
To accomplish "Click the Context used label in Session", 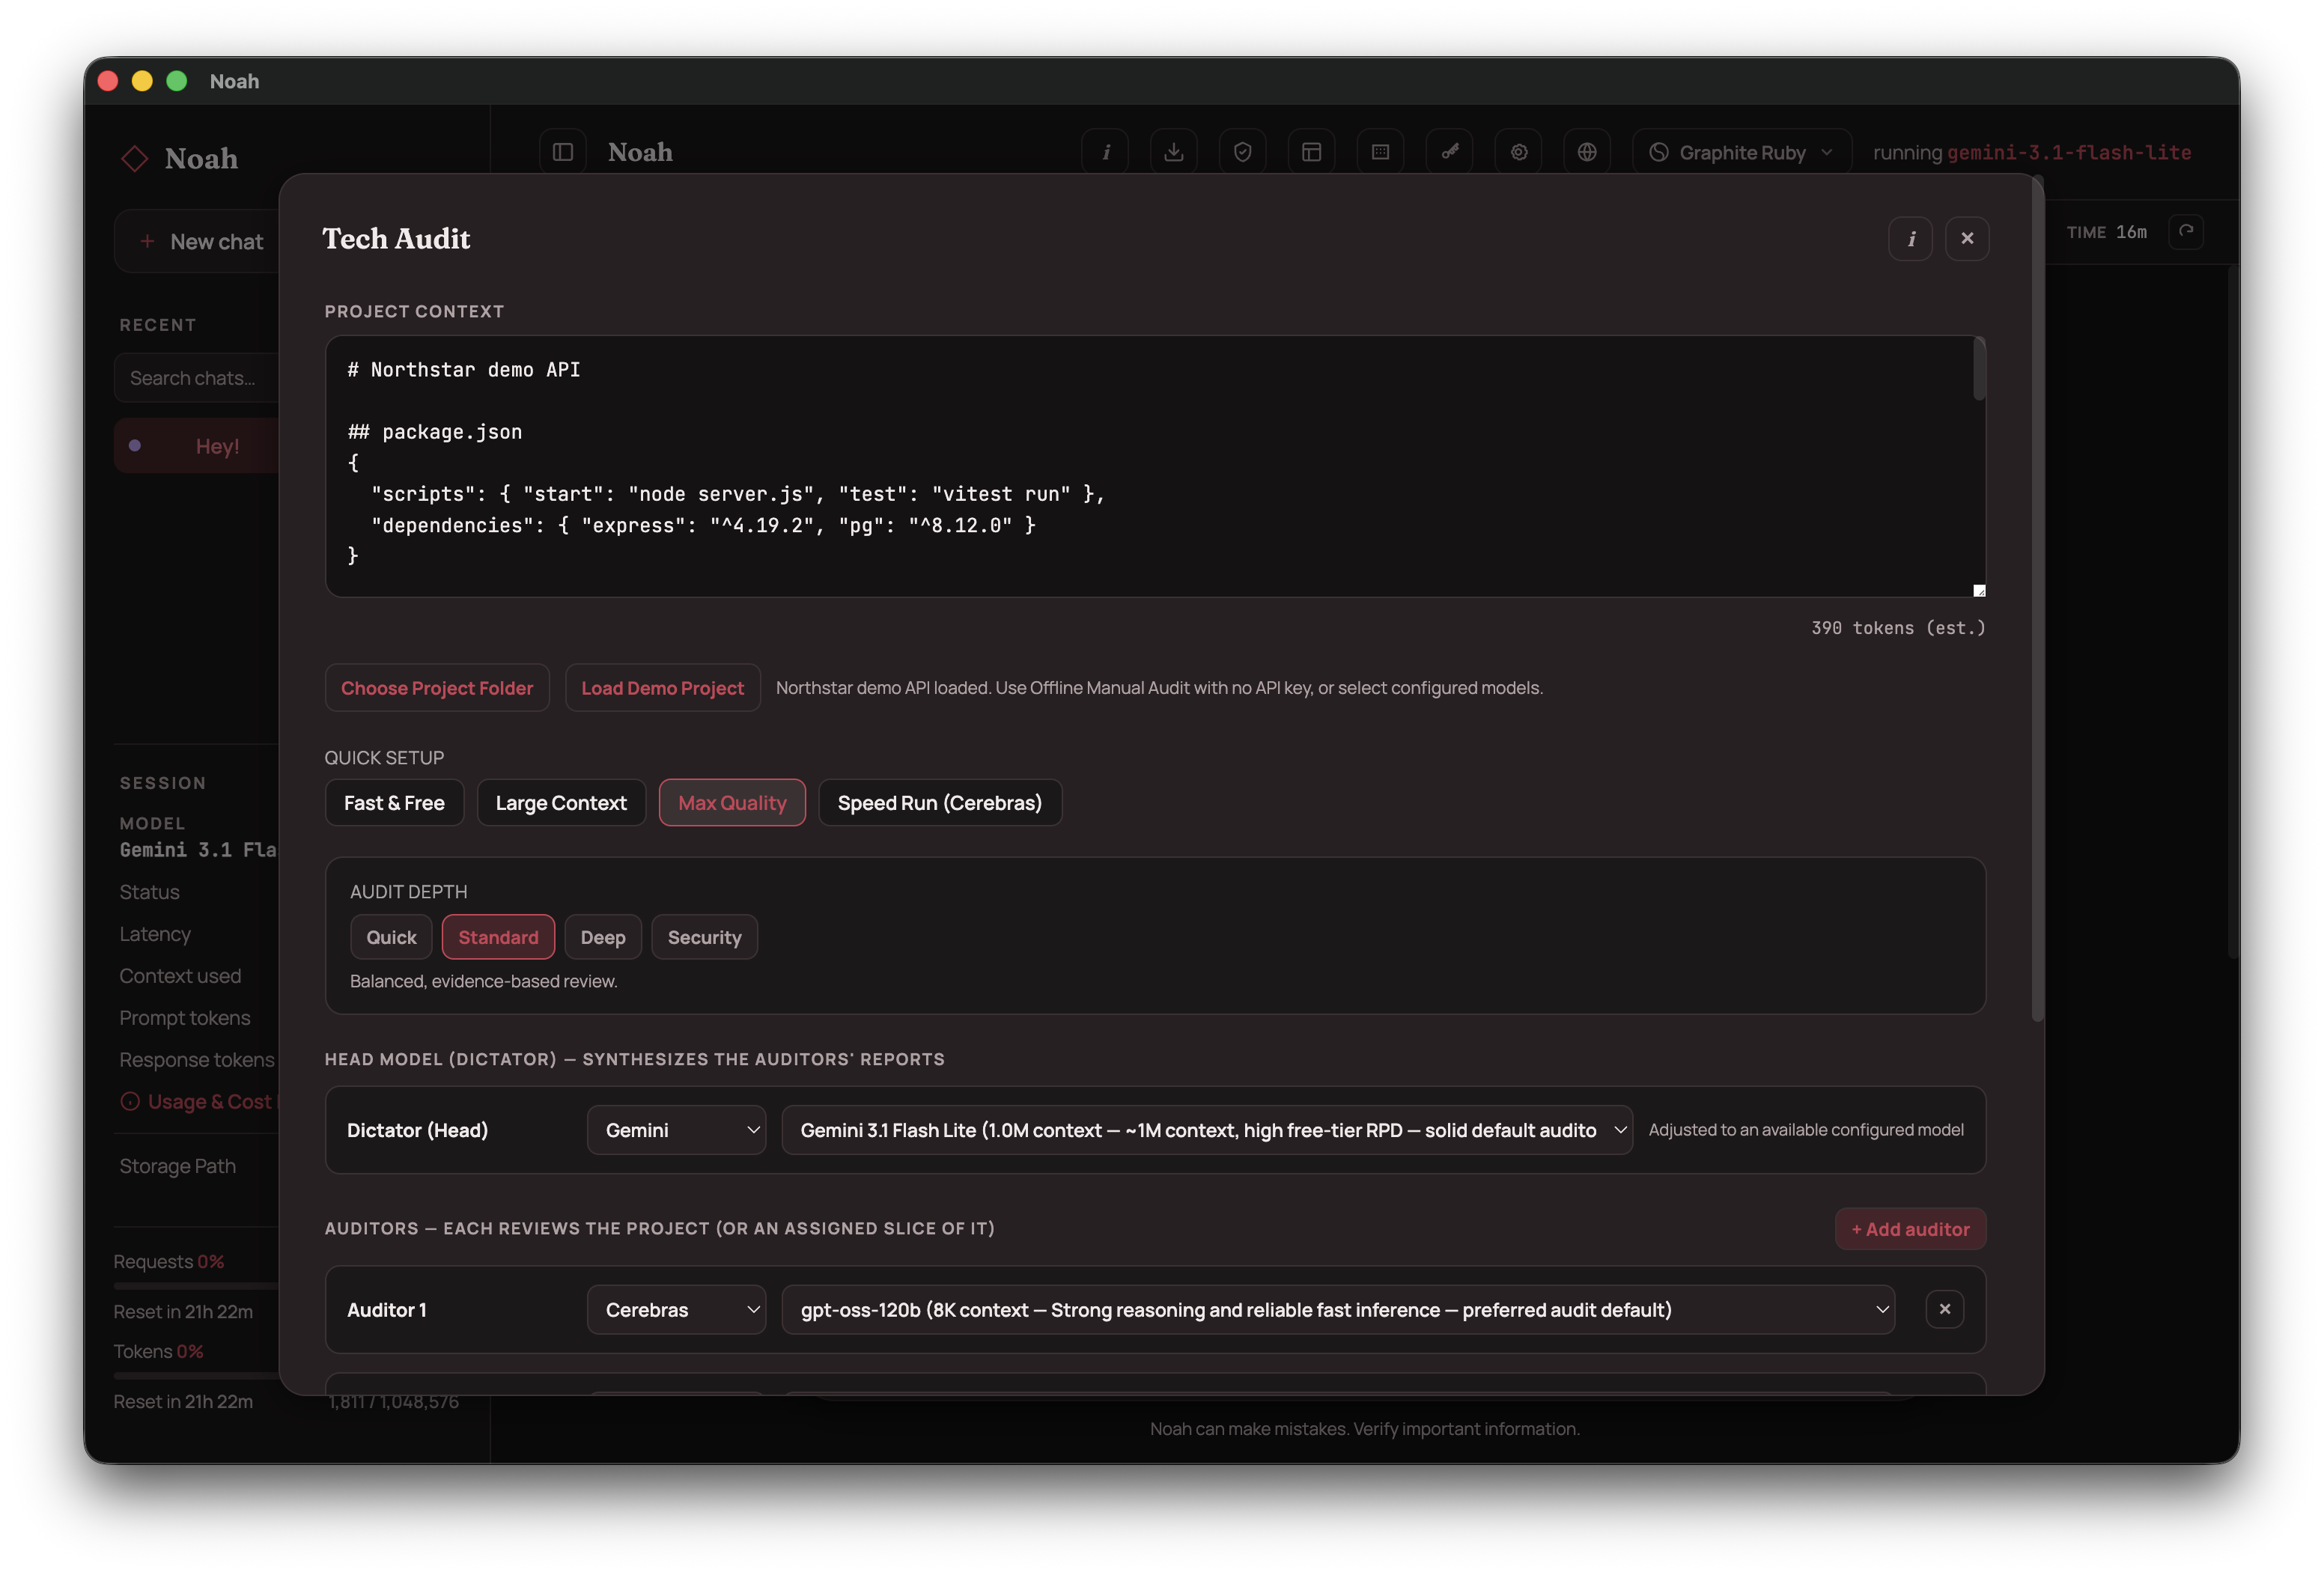I will [x=180, y=976].
